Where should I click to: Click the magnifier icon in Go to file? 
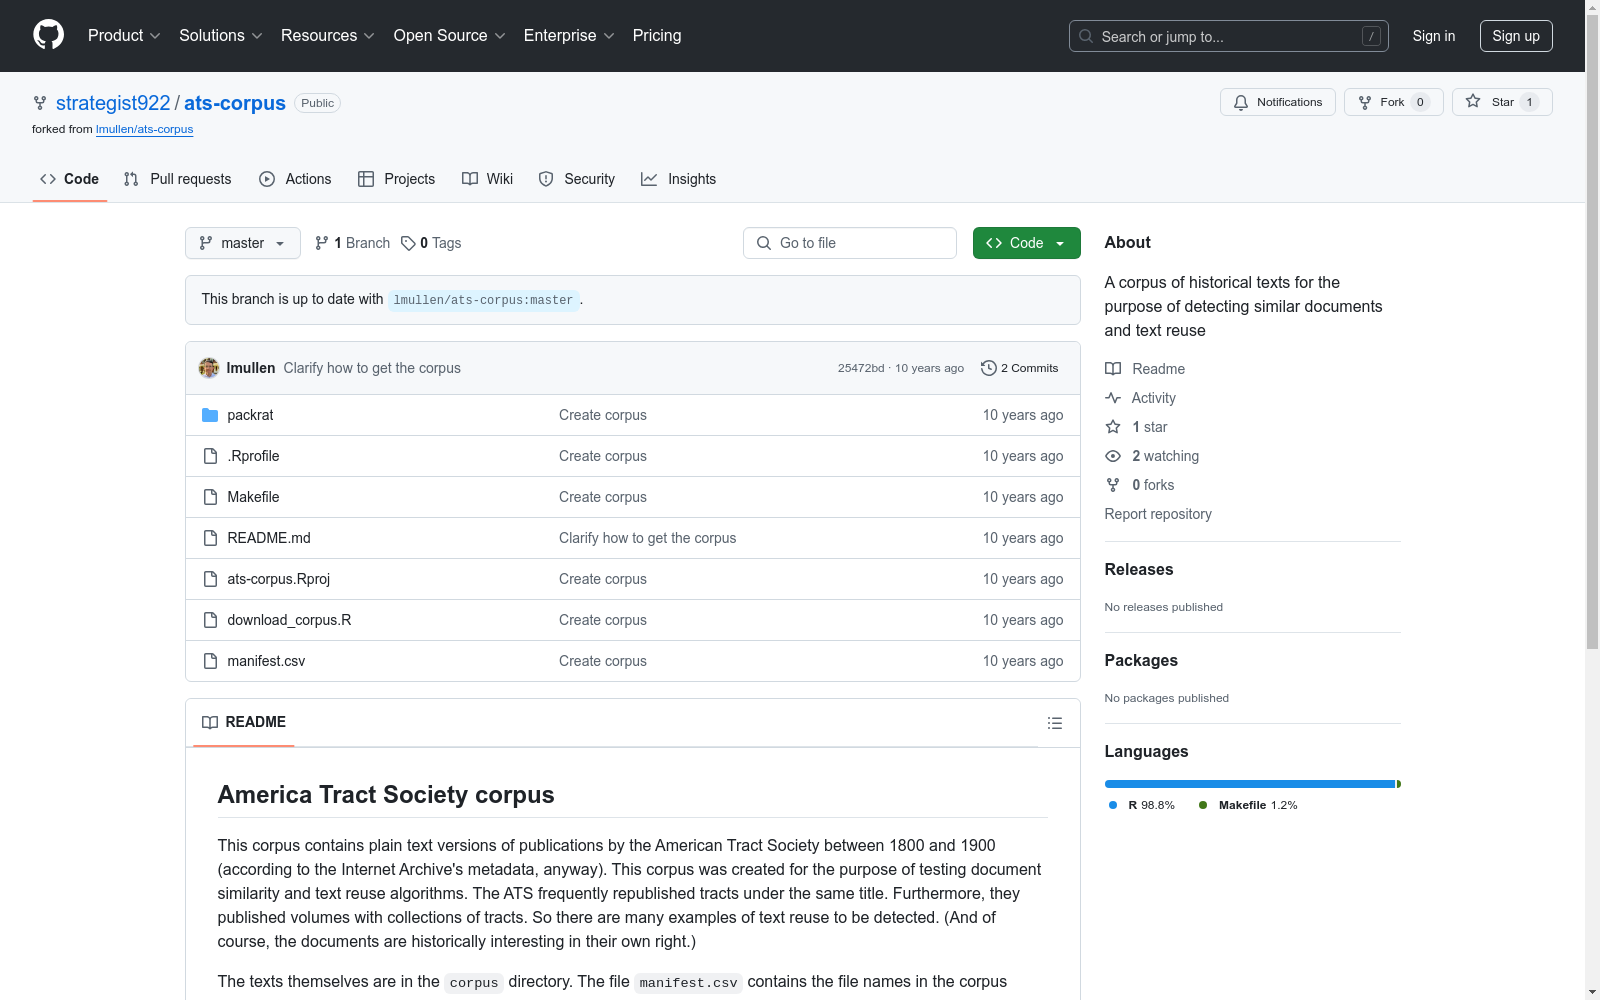click(x=764, y=243)
